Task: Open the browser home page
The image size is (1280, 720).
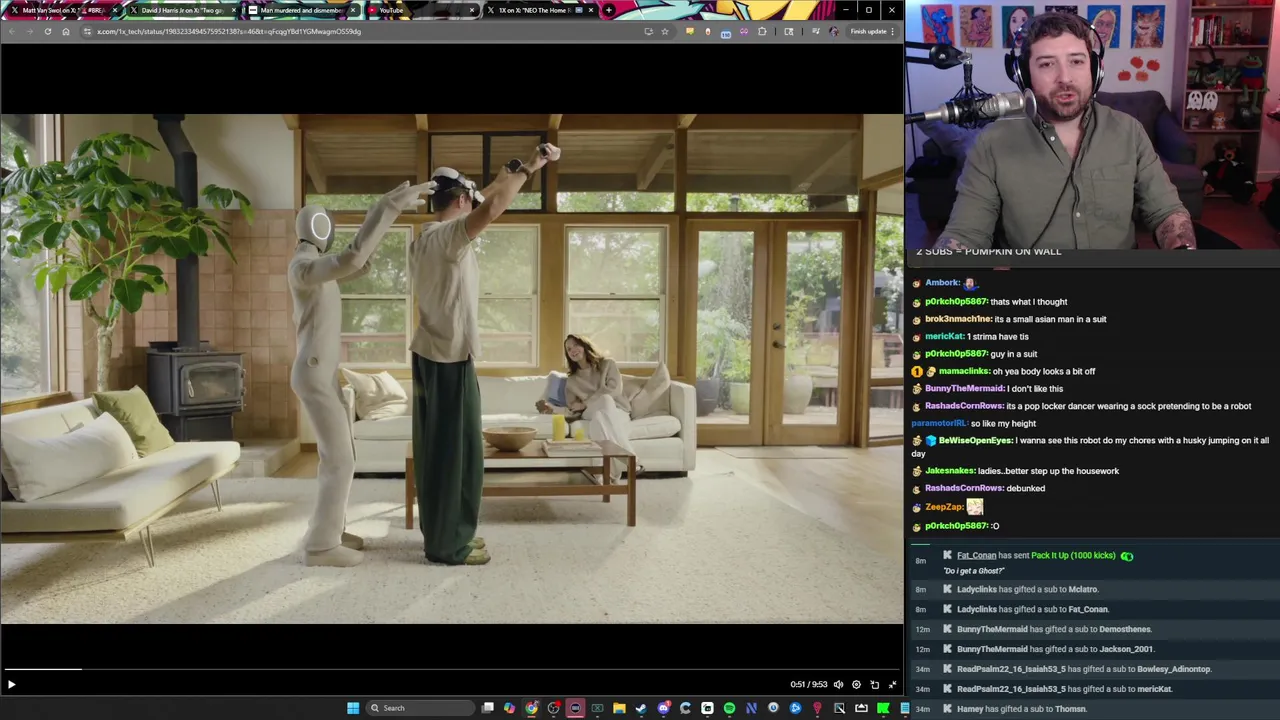Action: [x=66, y=31]
